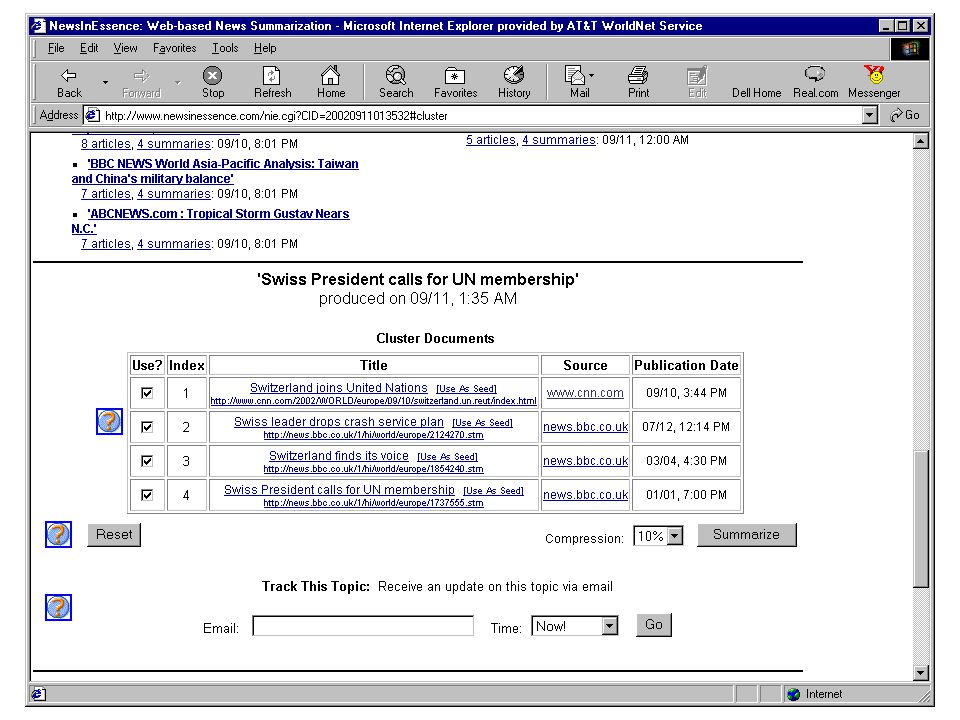Open 'Switzerland joins United Nations' link

click(339, 388)
